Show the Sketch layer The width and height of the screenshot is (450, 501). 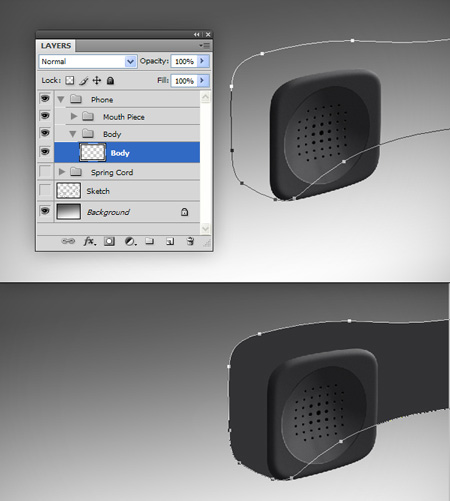45,190
